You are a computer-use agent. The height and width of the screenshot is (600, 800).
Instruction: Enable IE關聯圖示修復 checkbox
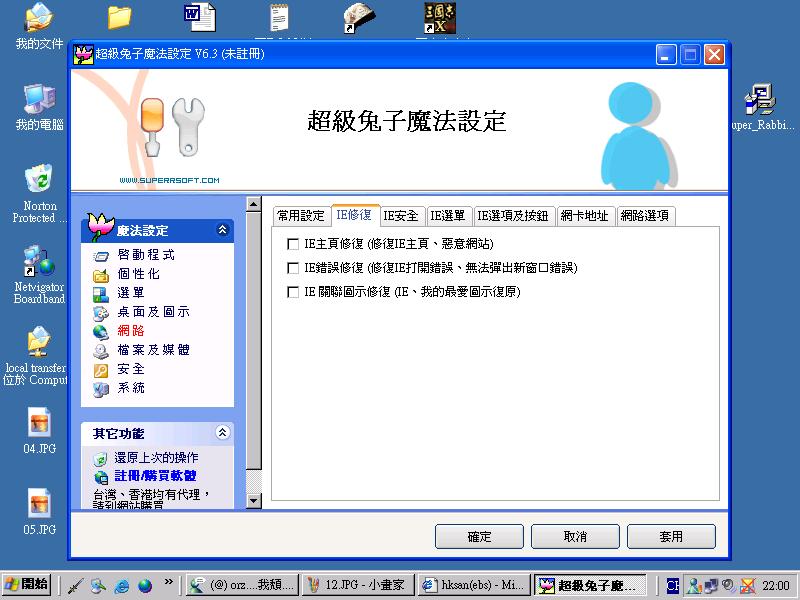293,292
